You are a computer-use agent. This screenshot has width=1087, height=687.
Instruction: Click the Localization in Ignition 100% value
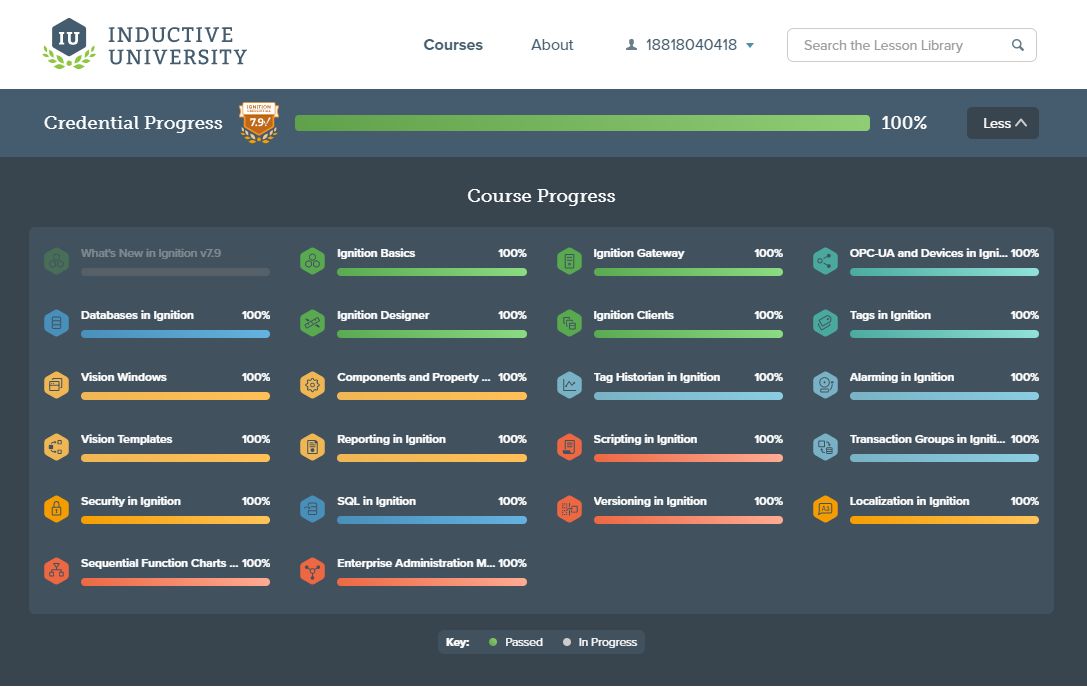(x=1025, y=501)
